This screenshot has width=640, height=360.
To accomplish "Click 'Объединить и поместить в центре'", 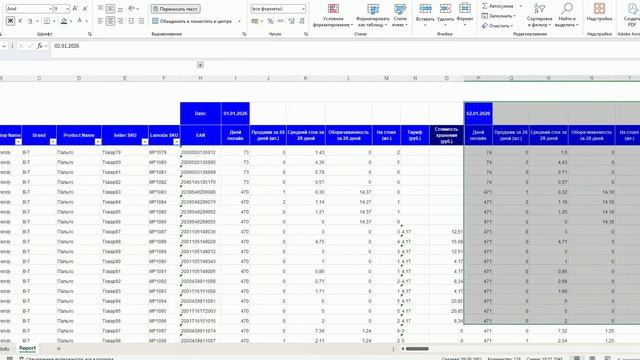I will pyautogui.click(x=192, y=21).
